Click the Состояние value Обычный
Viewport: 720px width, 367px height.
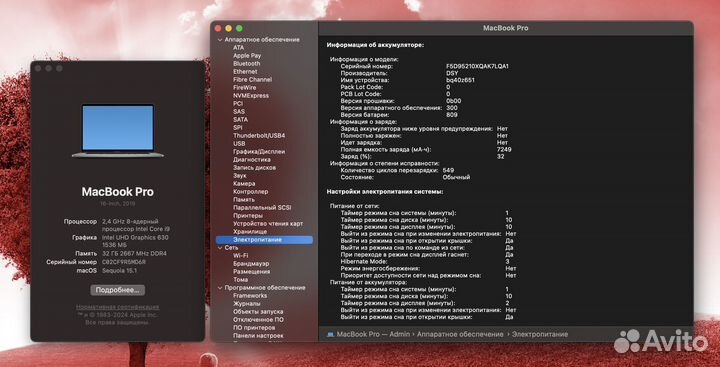pyautogui.click(x=456, y=177)
